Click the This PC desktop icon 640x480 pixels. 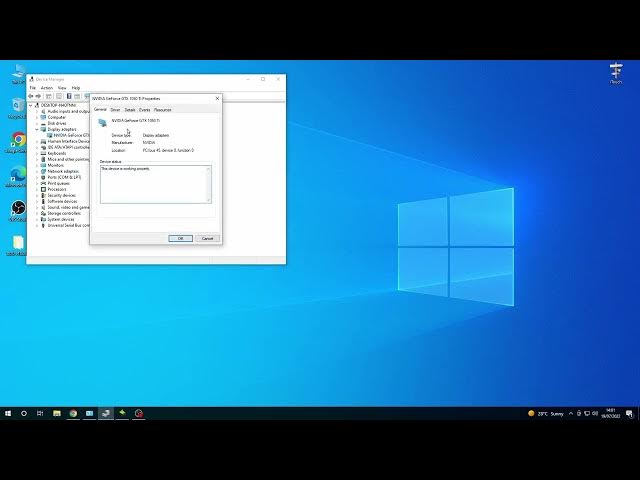pyautogui.click(x=18, y=72)
